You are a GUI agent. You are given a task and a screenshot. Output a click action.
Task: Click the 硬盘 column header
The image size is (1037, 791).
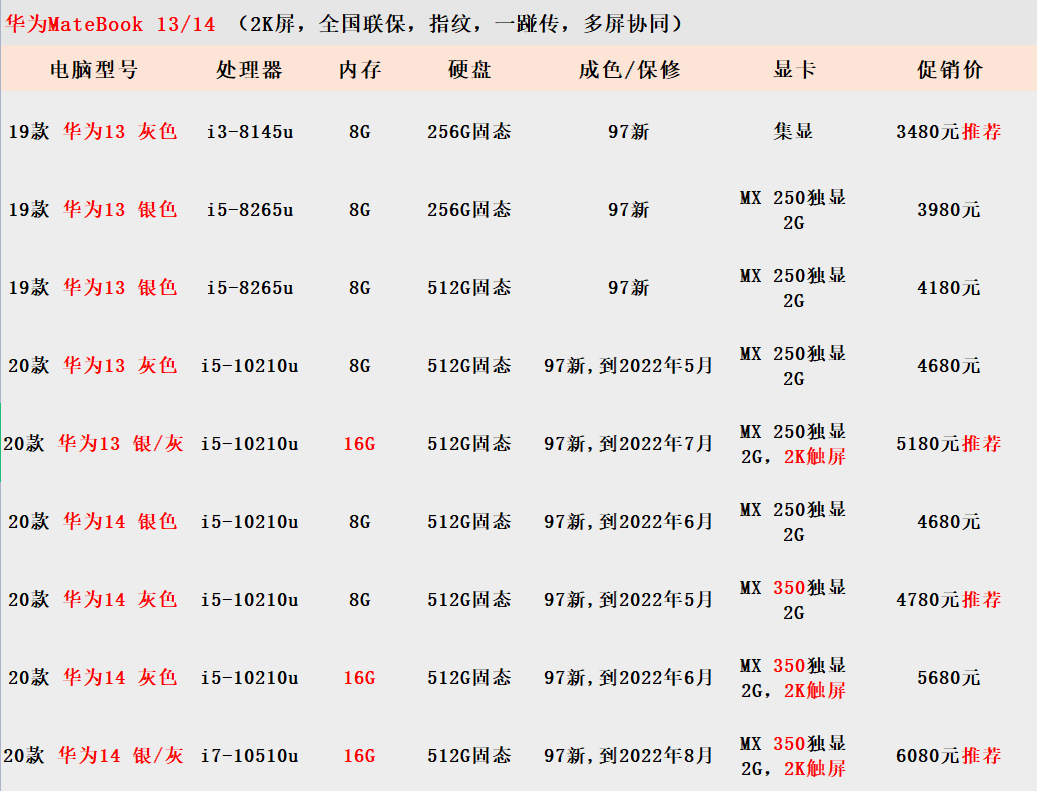[470, 69]
